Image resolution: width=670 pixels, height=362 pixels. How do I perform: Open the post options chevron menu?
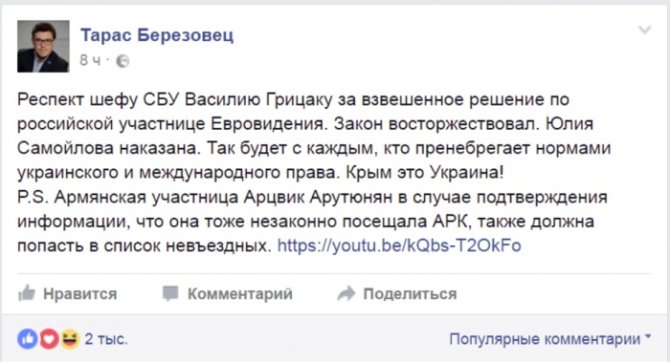pyautogui.click(x=644, y=29)
